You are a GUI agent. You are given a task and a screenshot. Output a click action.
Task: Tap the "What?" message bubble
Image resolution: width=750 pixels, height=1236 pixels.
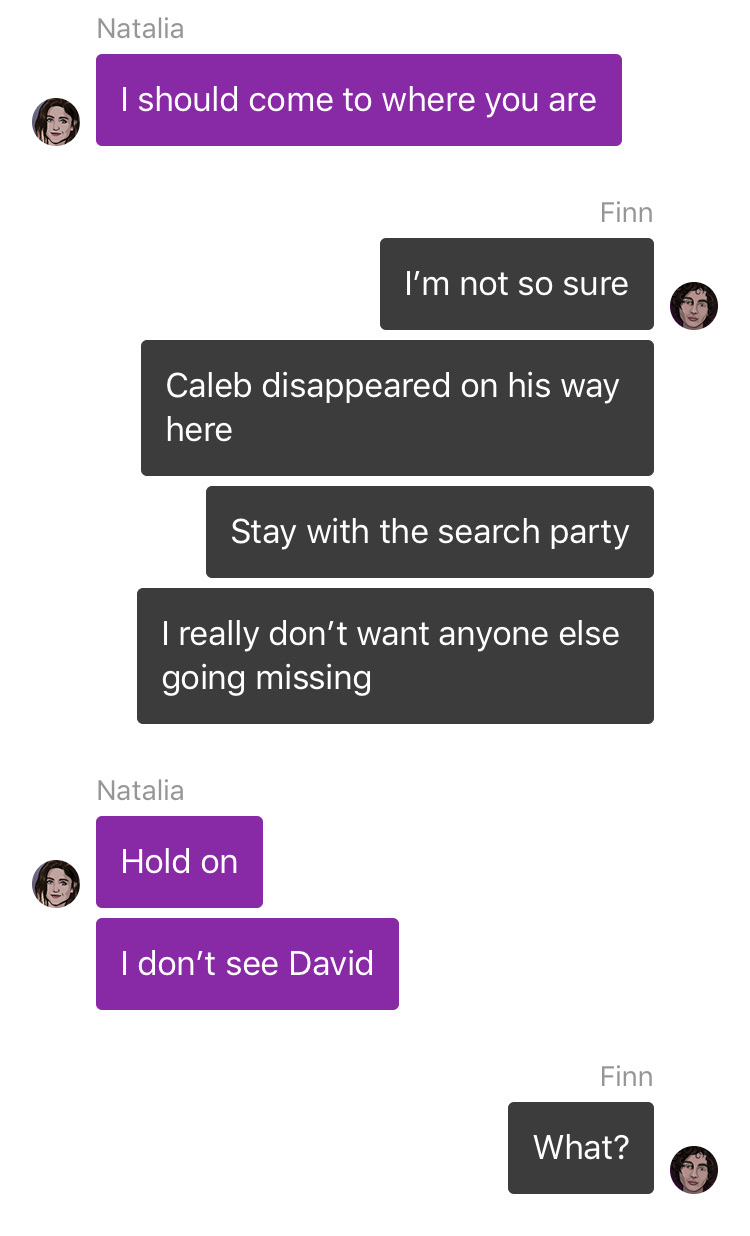[x=581, y=1148]
